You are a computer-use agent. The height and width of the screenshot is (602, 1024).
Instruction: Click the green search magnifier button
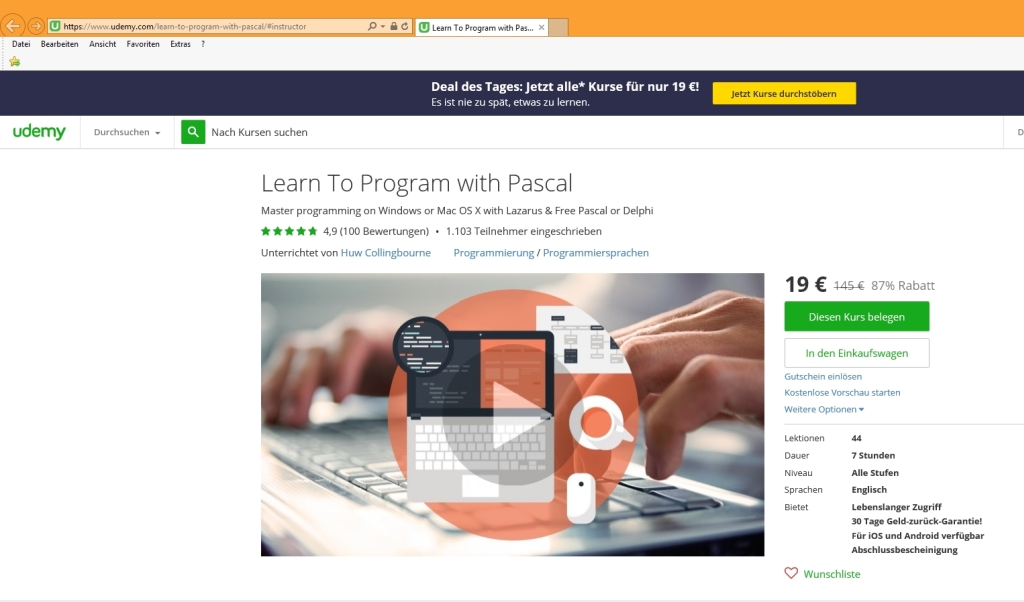[x=193, y=132]
